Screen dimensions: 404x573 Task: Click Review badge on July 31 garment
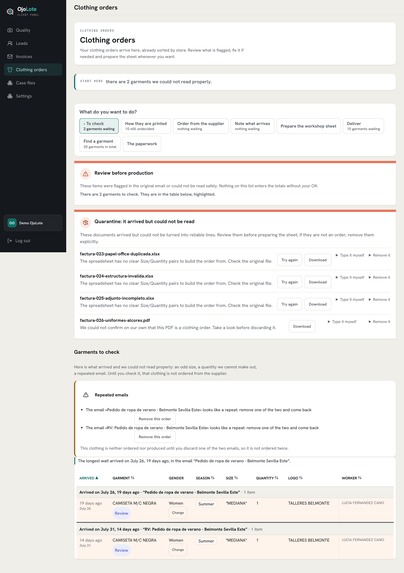(121, 550)
